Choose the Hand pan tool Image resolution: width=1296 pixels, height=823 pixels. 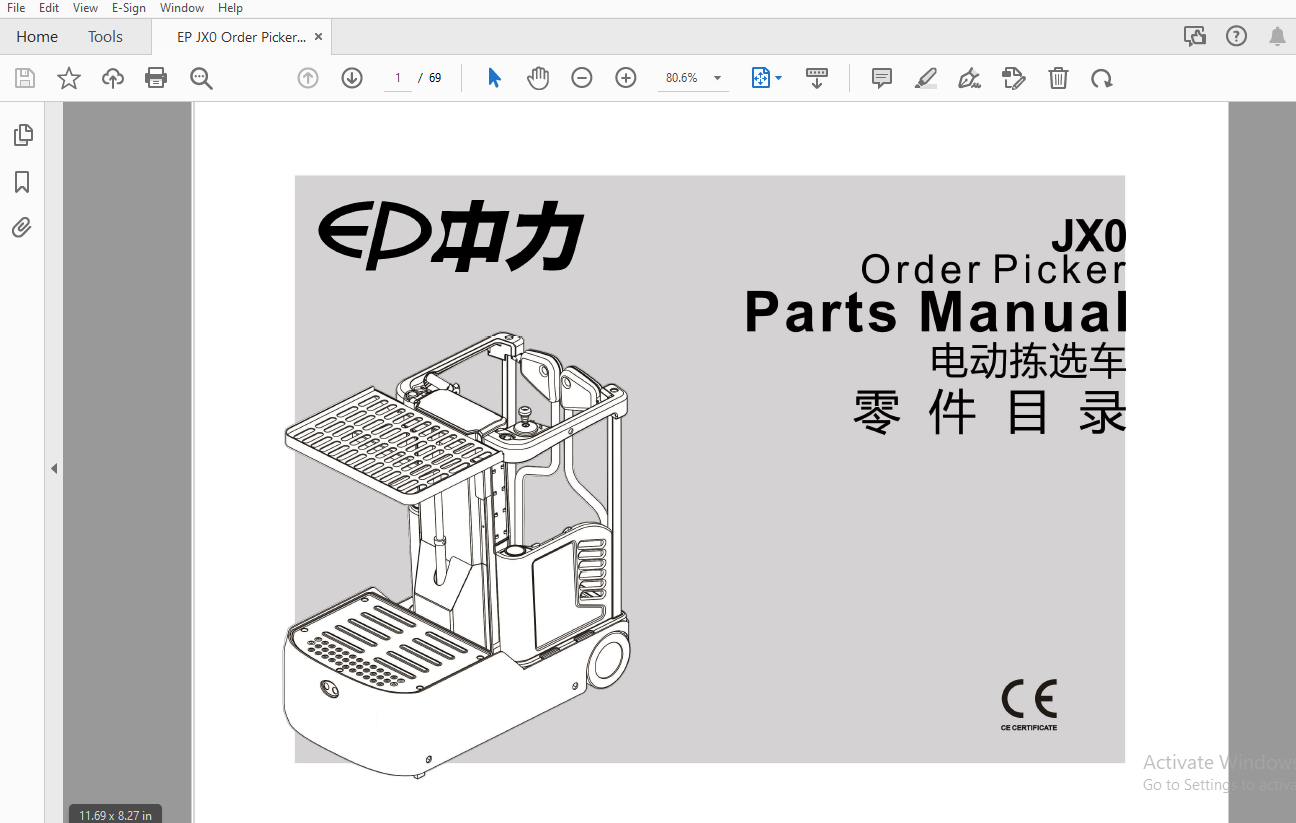538,78
